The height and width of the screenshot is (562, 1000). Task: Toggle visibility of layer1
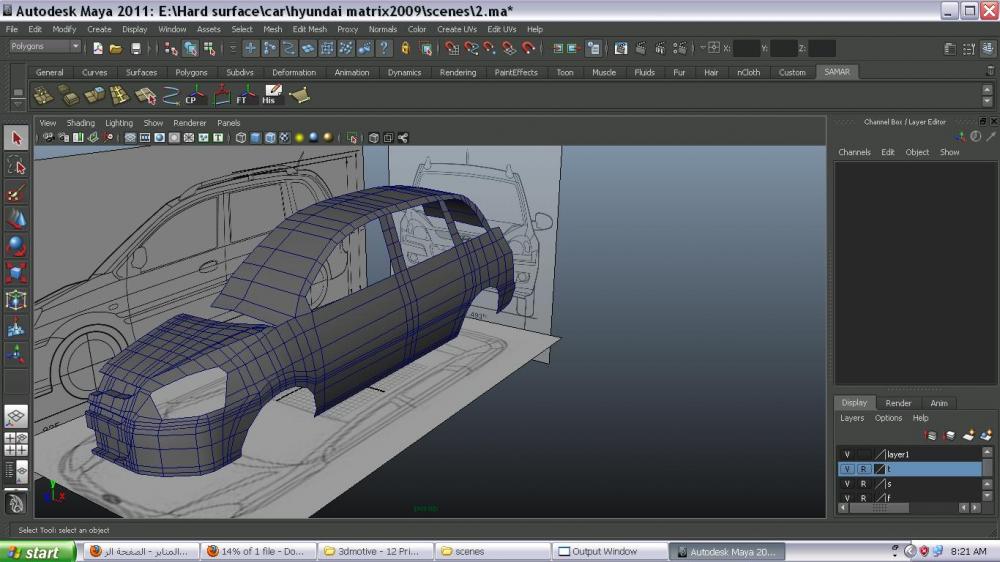click(x=847, y=454)
